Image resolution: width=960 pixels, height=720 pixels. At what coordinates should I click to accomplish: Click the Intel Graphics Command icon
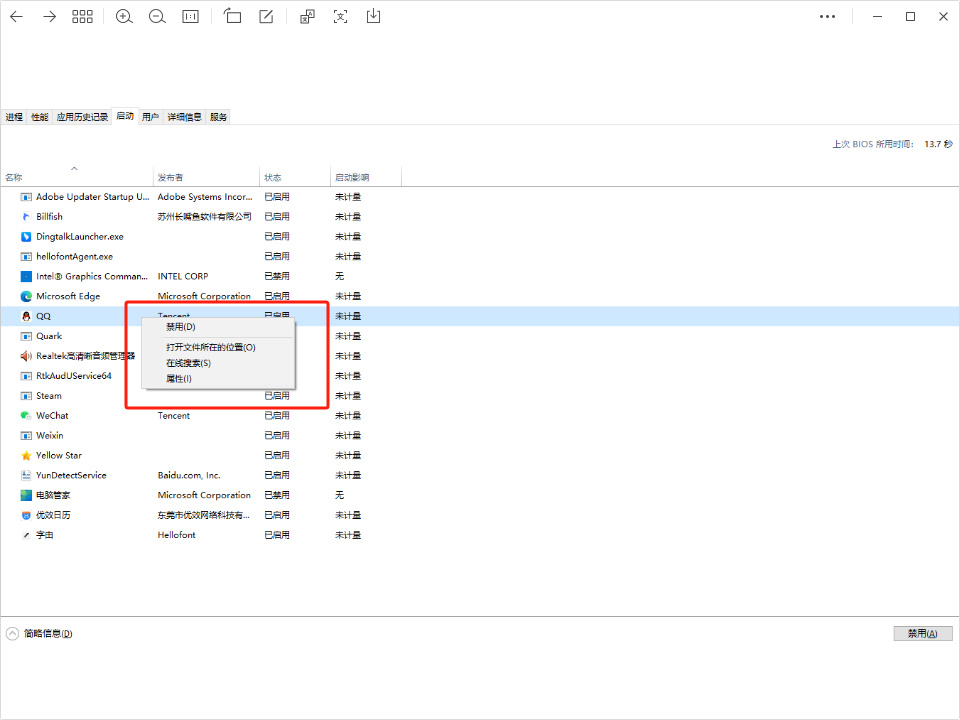tap(26, 277)
